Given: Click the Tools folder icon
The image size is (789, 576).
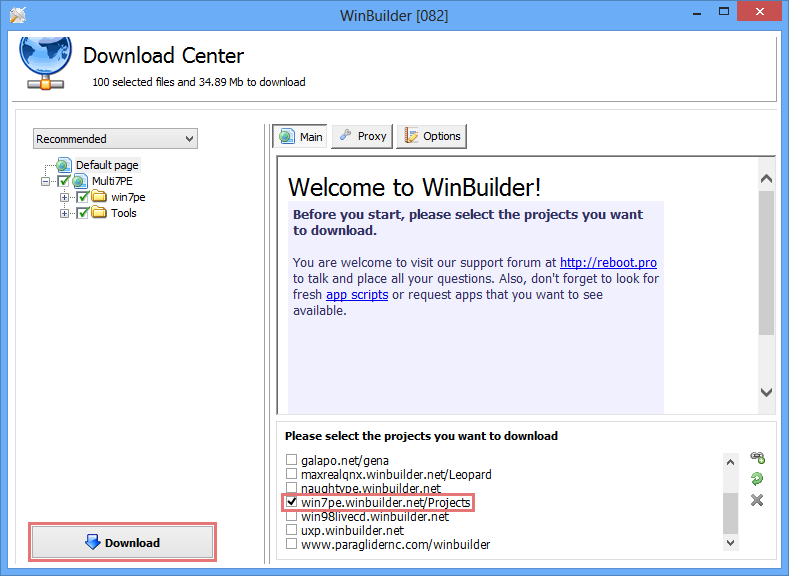Looking at the screenshot, I should [x=99, y=213].
